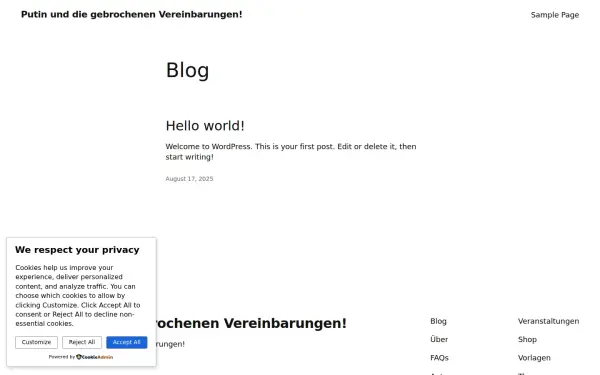The height and width of the screenshot is (375, 600).
Task: Click the Welcome to WordPress excerpt text
Action: [291, 152]
